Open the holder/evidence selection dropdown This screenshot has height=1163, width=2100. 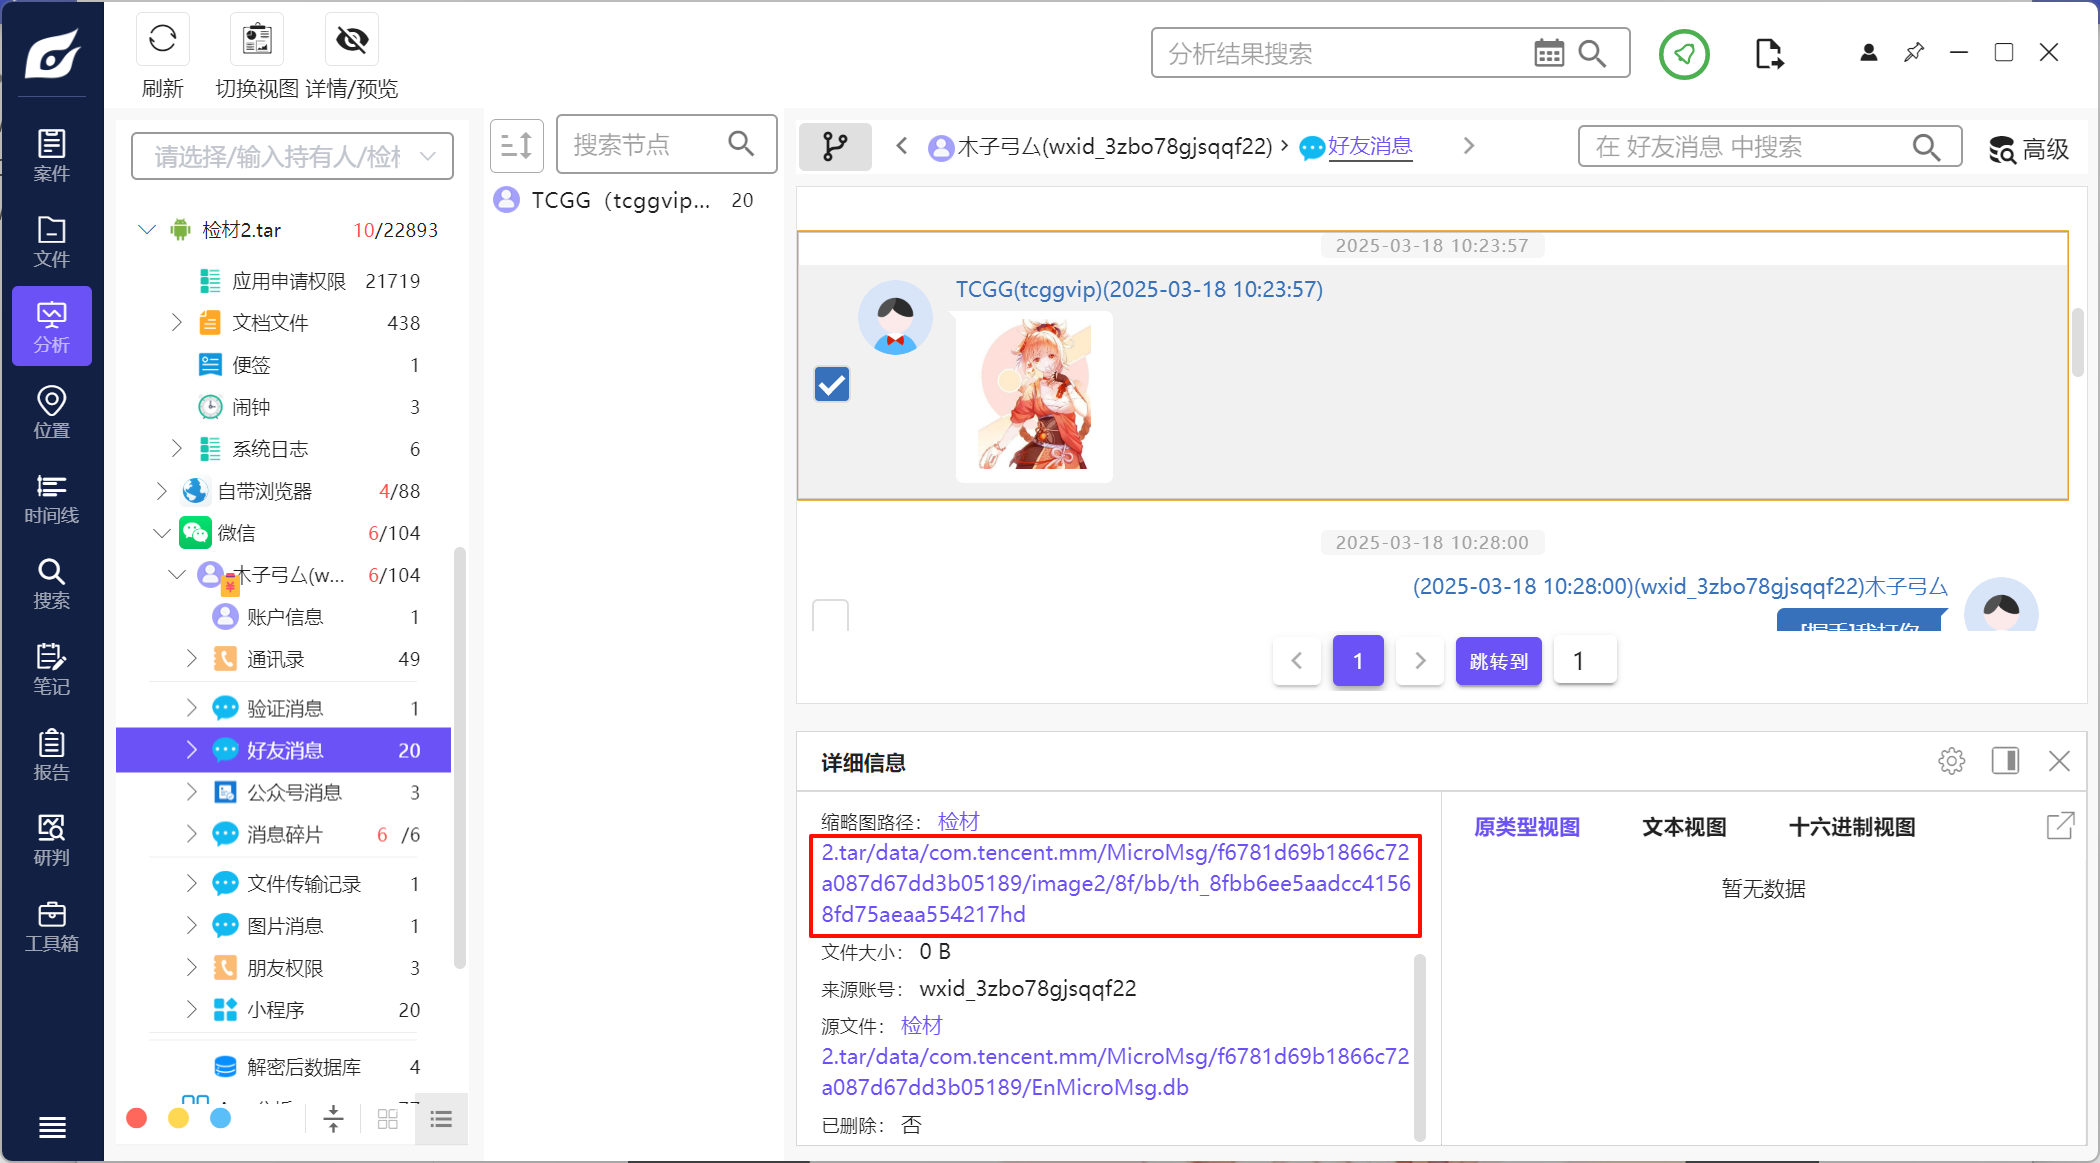click(292, 156)
